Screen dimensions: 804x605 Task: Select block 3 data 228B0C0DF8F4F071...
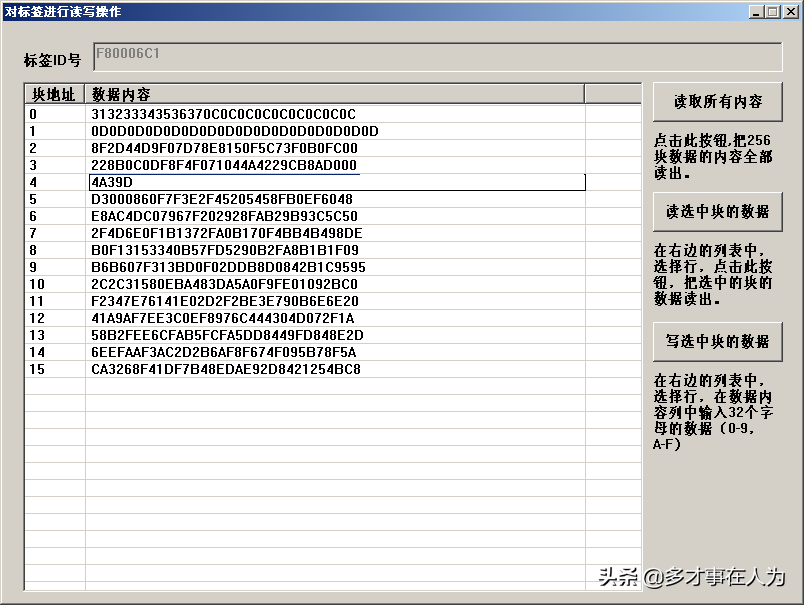point(224,165)
